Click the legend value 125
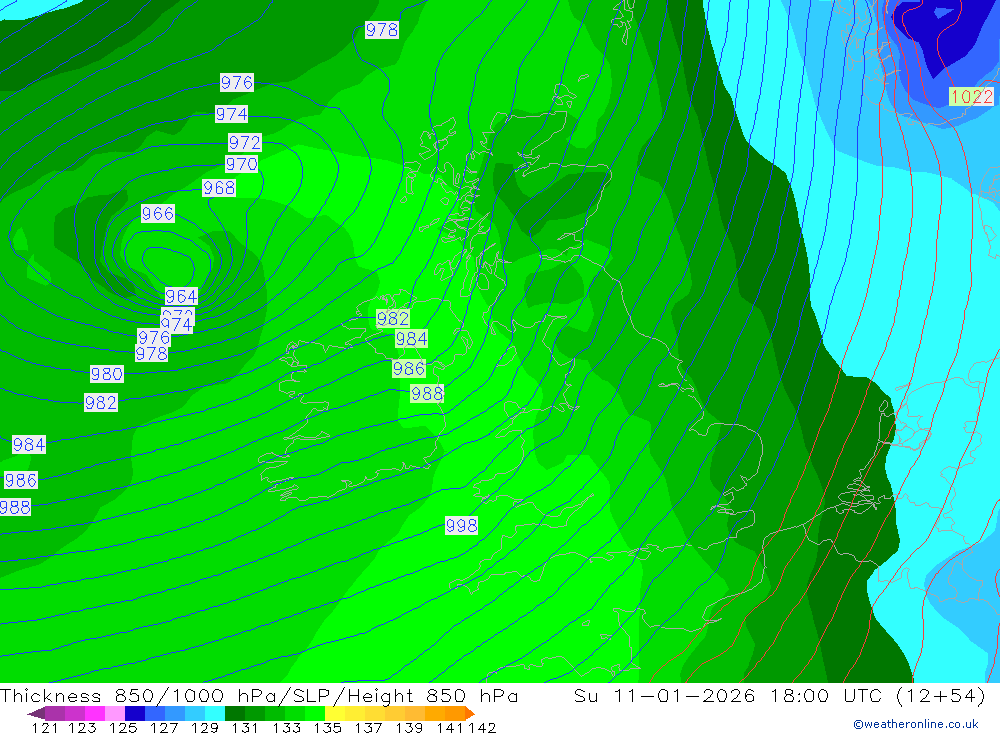 [123, 728]
